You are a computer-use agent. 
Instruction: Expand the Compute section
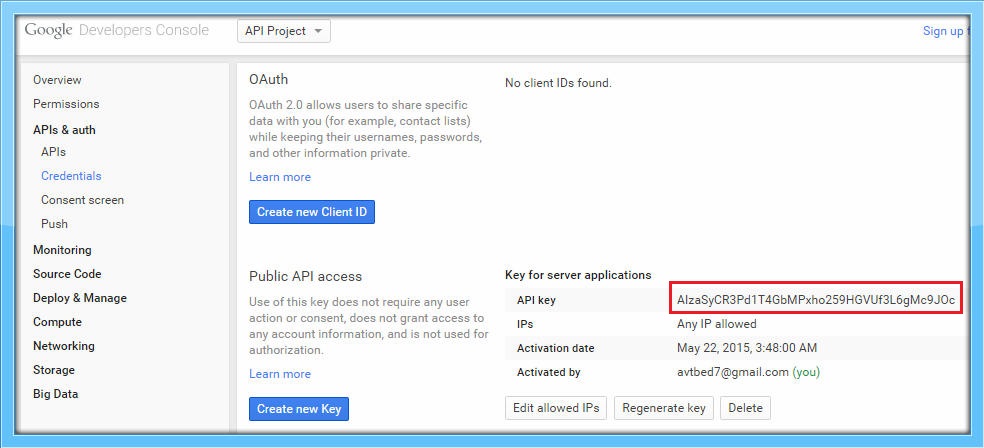pyautogui.click(x=57, y=322)
